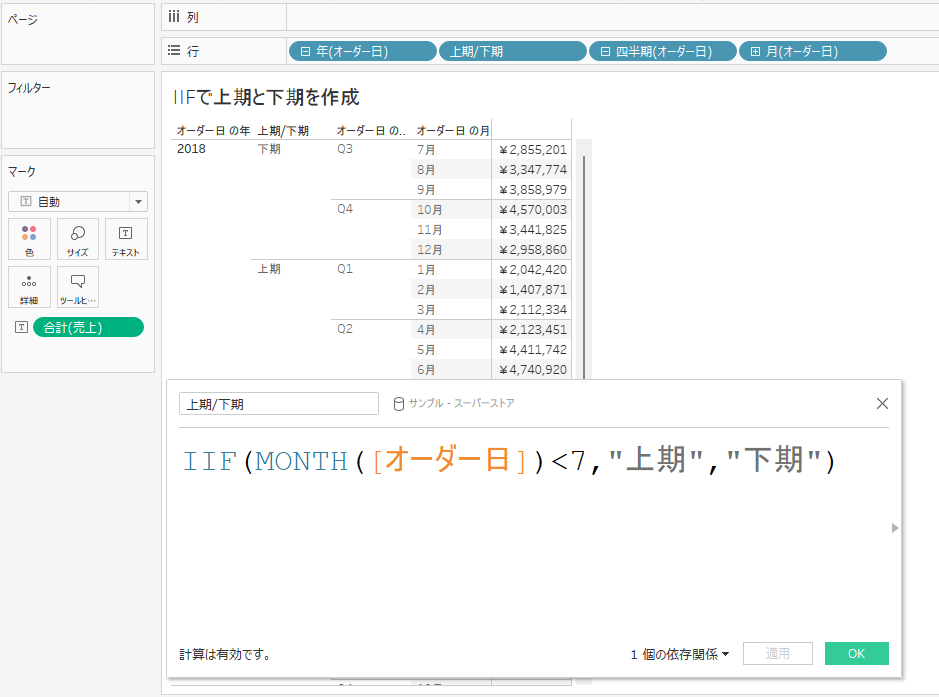Click the 上期/下期 pill on Rows shelf

pyautogui.click(x=511, y=50)
